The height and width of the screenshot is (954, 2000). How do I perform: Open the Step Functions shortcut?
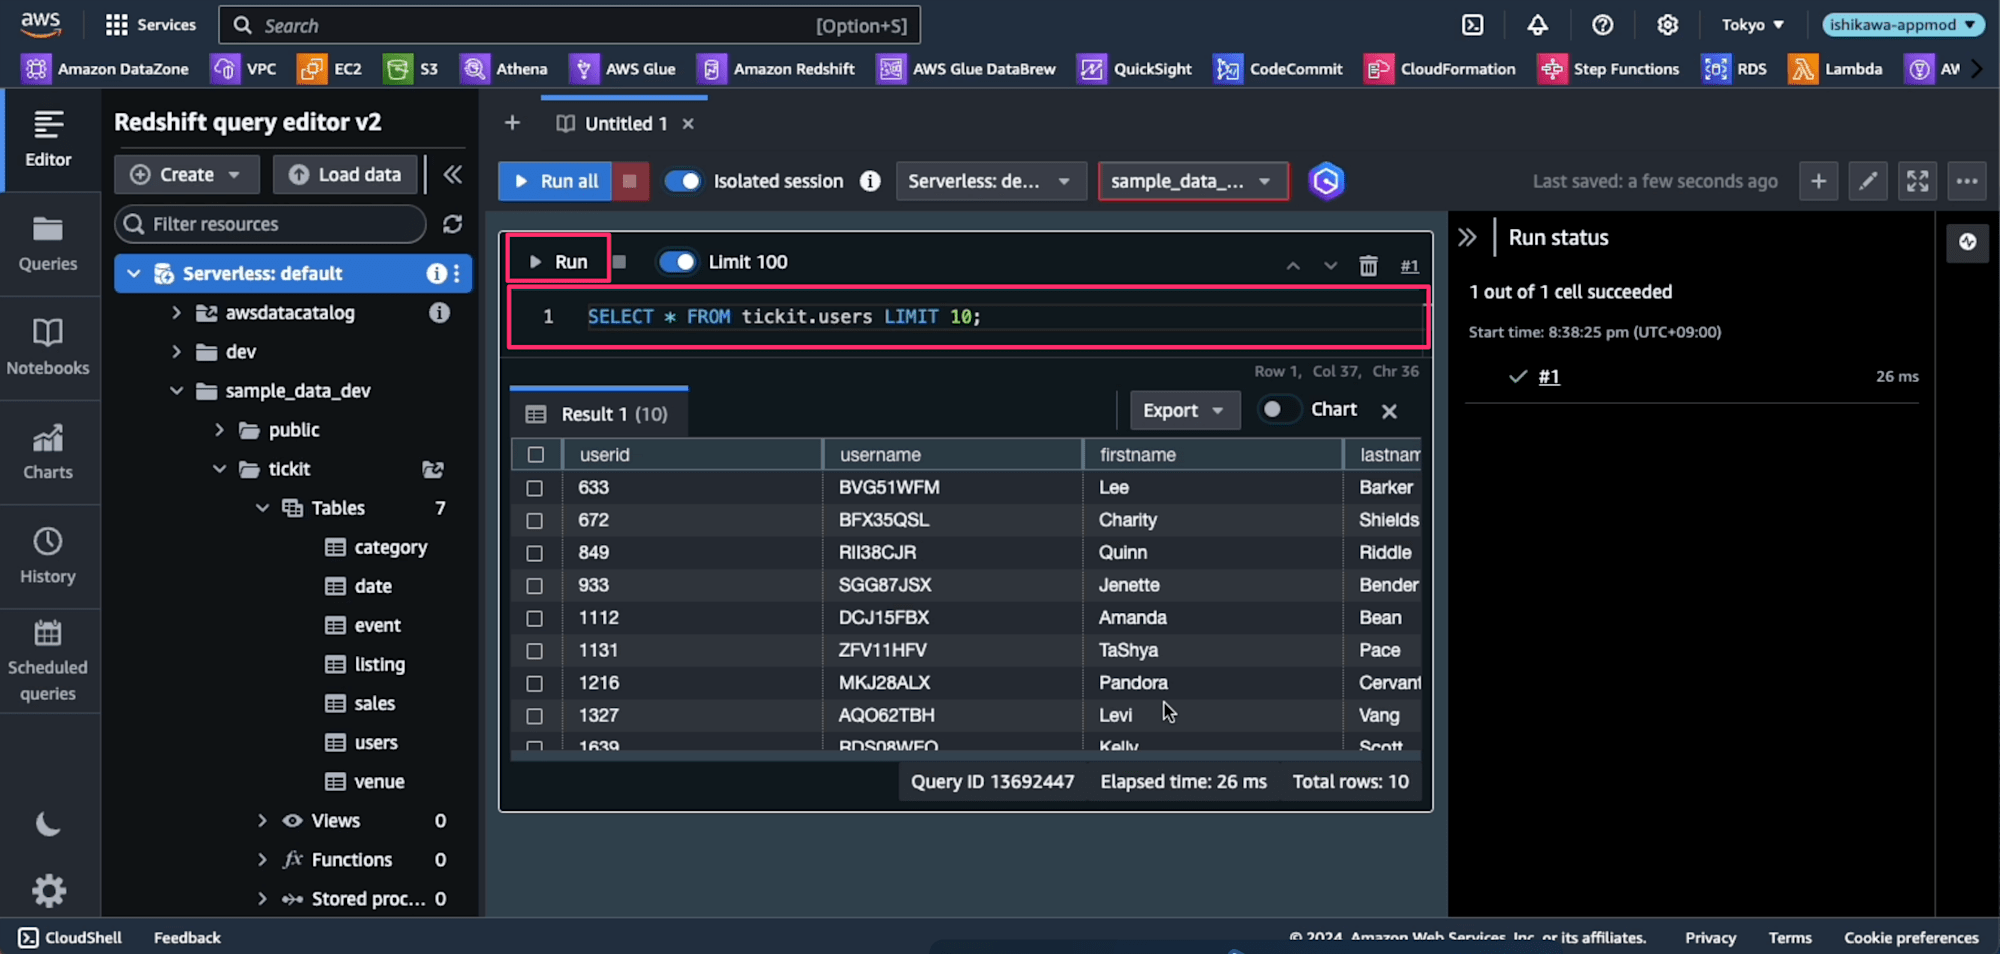(x=1609, y=69)
